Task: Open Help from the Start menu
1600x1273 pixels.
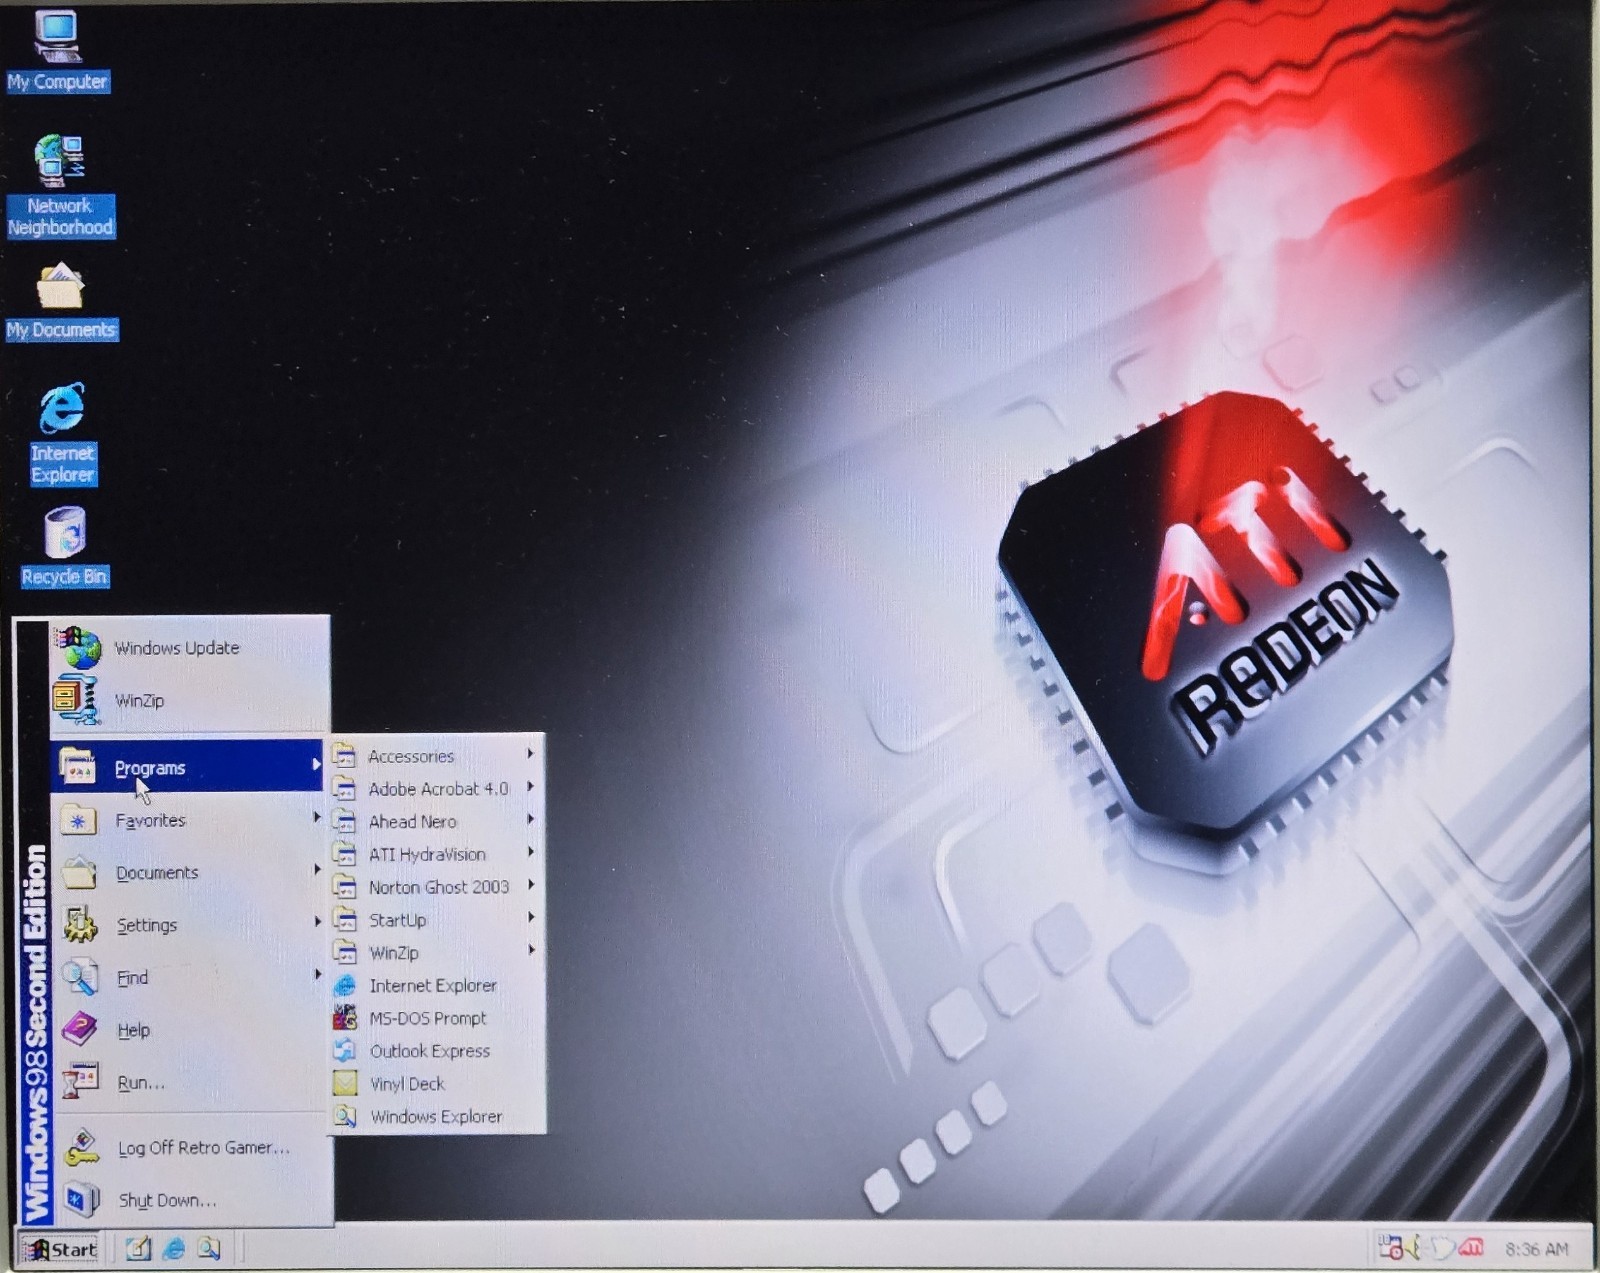Action: tap(190, 1030)
